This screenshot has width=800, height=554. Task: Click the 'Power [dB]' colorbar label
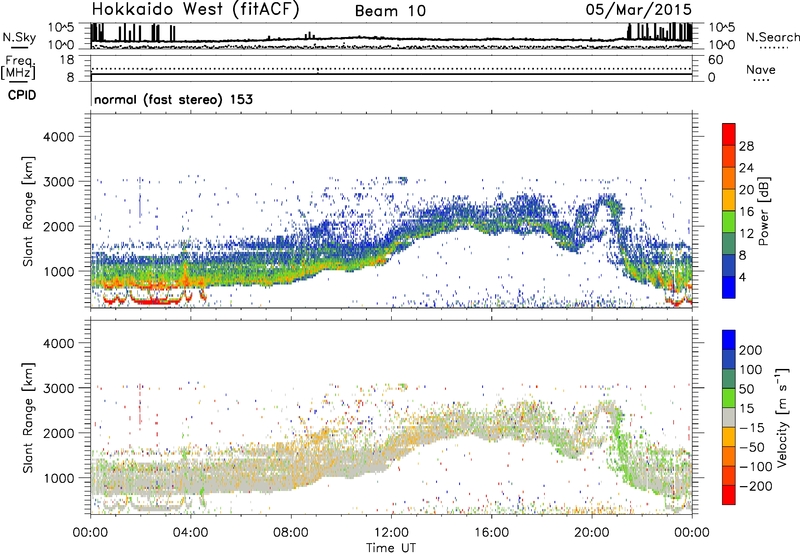(x=764, y=211)
